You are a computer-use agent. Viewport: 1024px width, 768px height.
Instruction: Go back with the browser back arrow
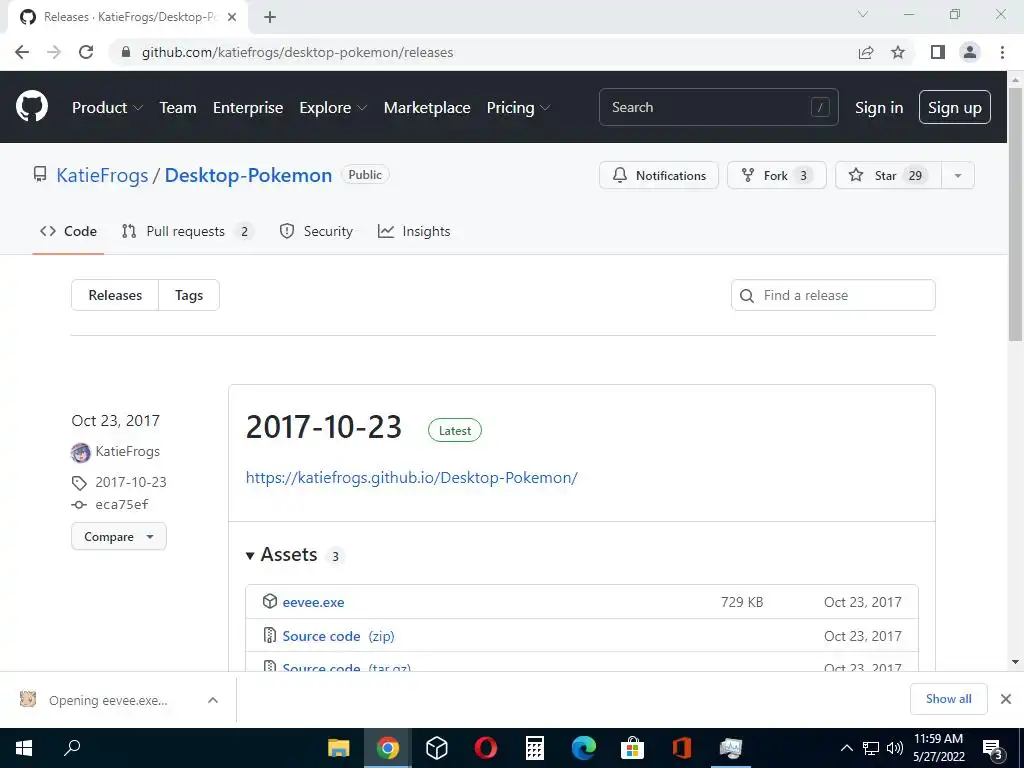coord(22,52)
